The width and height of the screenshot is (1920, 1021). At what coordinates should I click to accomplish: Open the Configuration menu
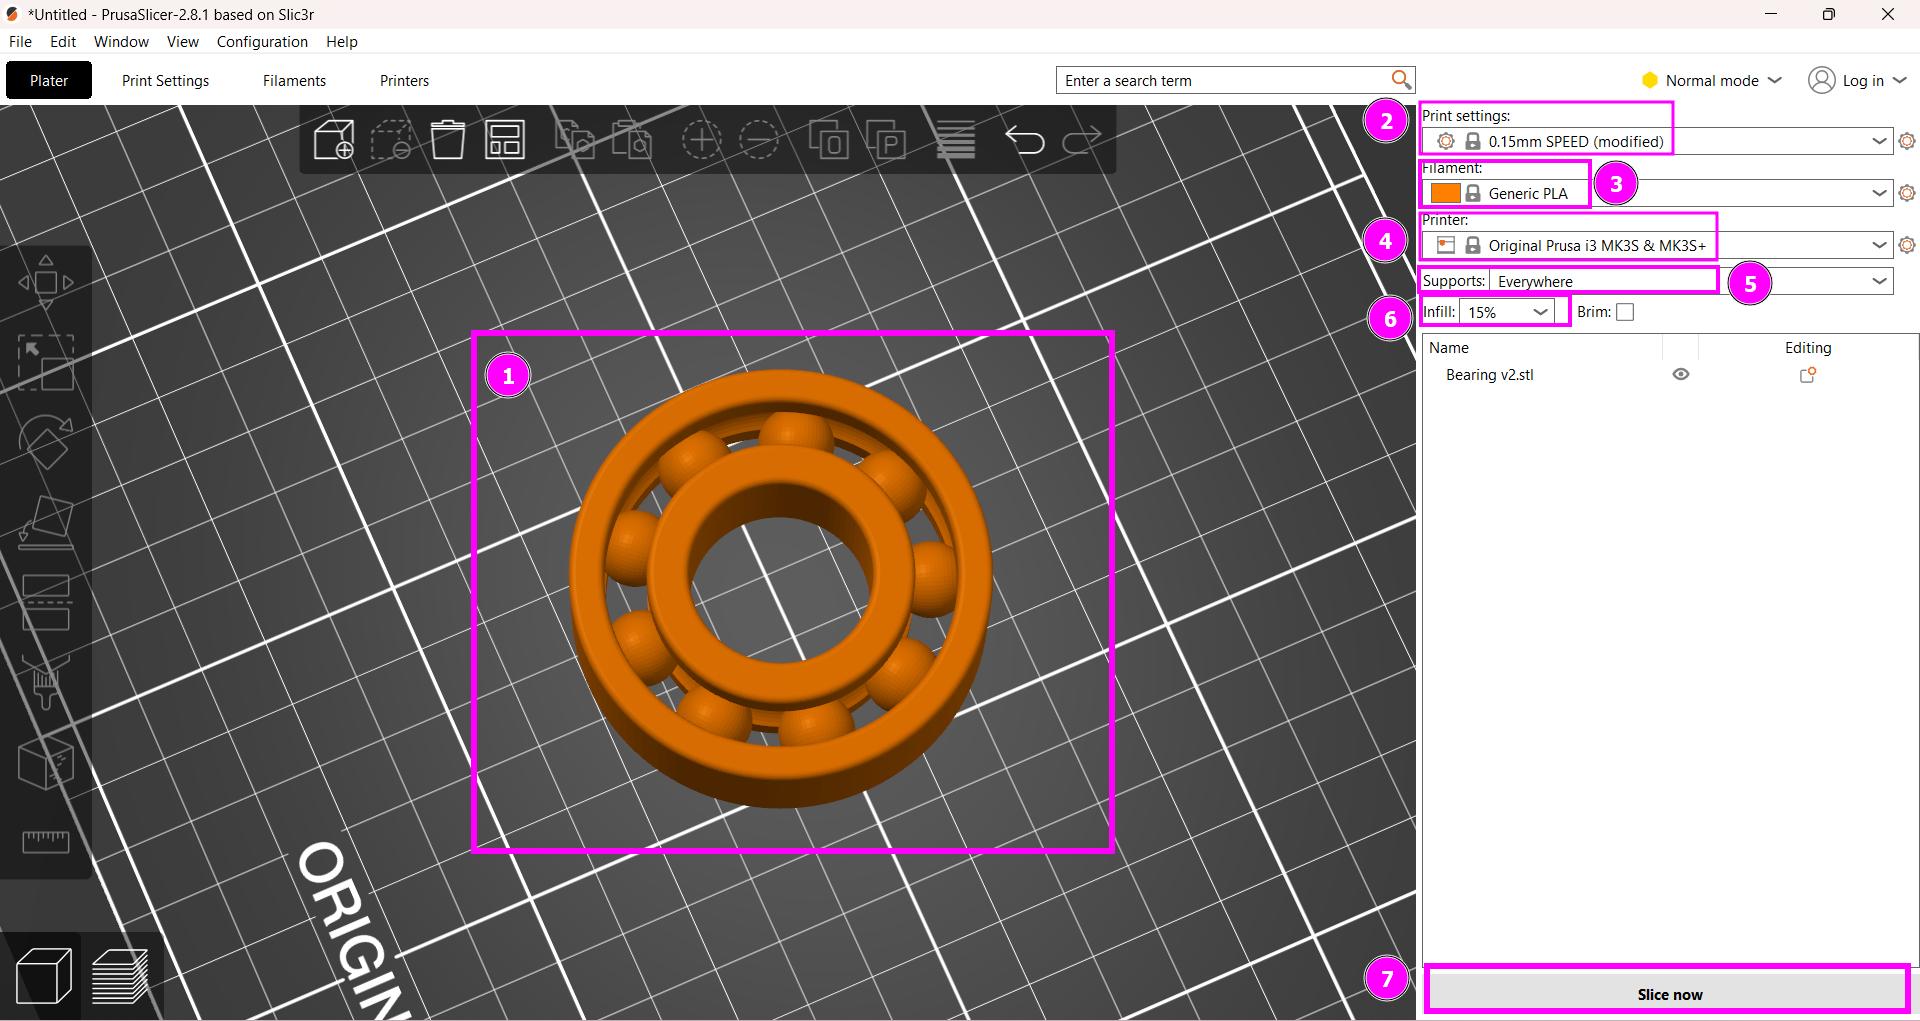tap(262, 41)
